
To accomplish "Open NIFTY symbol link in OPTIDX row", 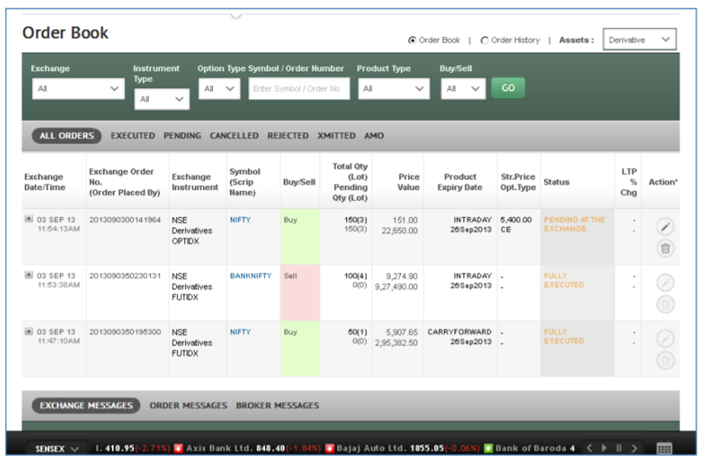I will click(x=240, y=220).
